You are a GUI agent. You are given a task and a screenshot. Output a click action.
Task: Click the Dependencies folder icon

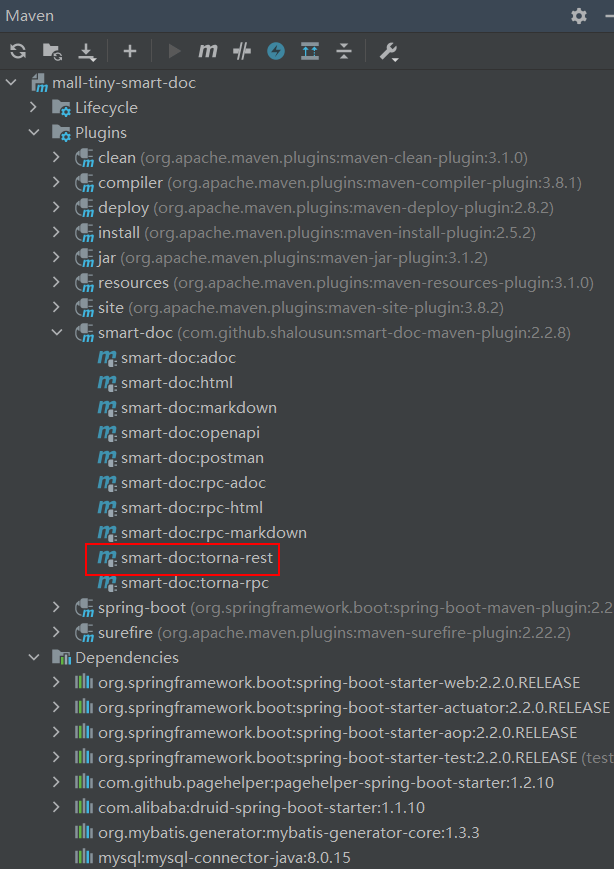tap(61, 658)
